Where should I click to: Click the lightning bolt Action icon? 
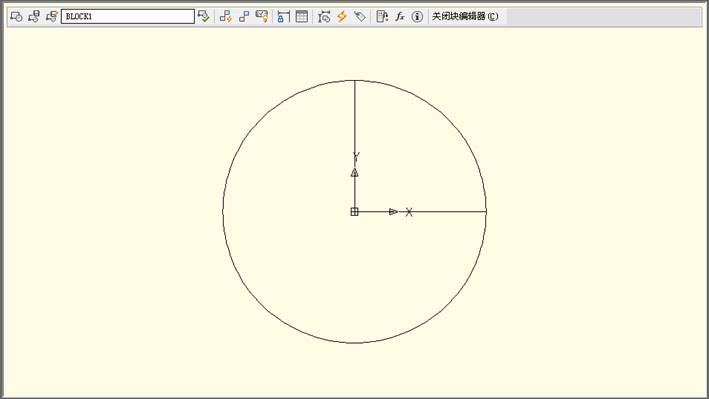[x=342, y=17]
